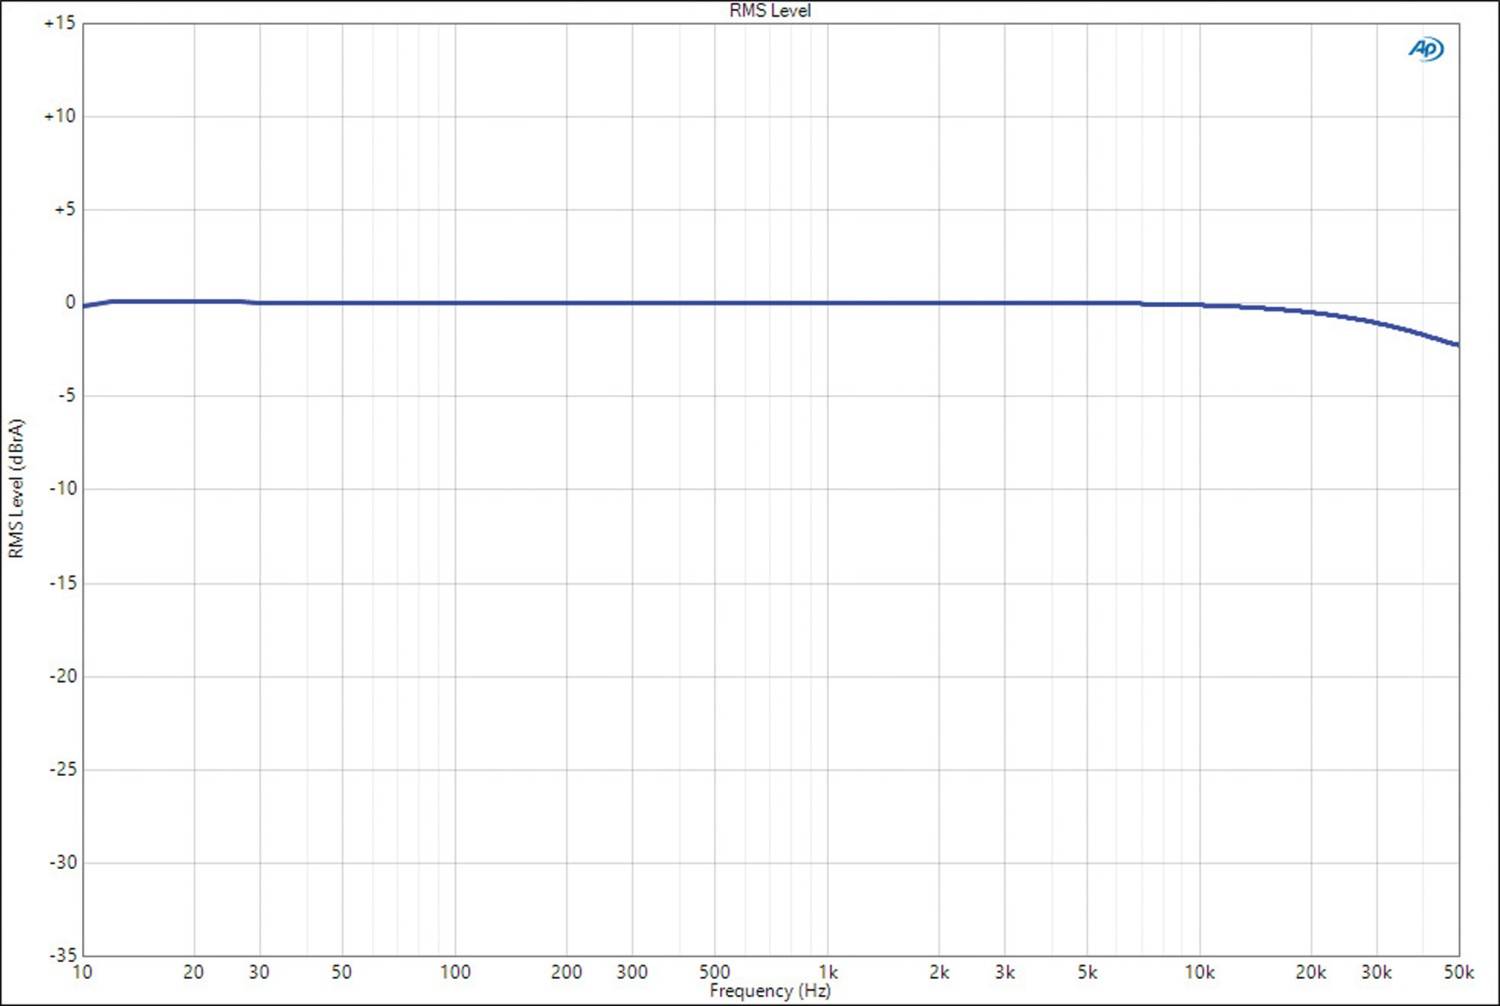Screen dimensions: 1500x1006
Task: Click the 50 frequency tick label
Action: click(x=341, y=972)
